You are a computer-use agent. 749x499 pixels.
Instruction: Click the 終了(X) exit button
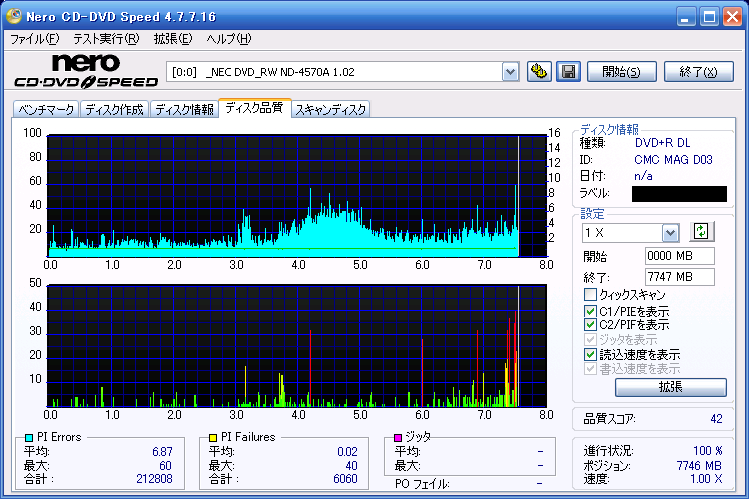click(x=699, y=72)
